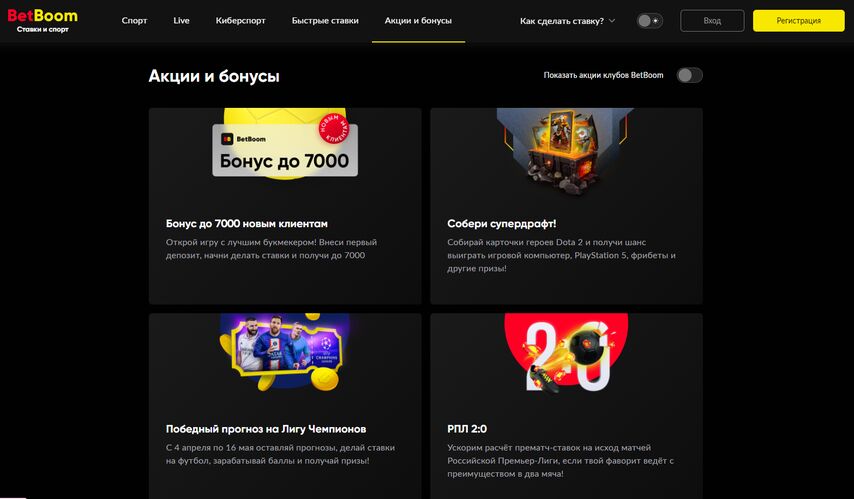Image resolution: width=854 pixels, height=499 pixels.
Task: Open the Киберспорт section
Action: point(240,21)
